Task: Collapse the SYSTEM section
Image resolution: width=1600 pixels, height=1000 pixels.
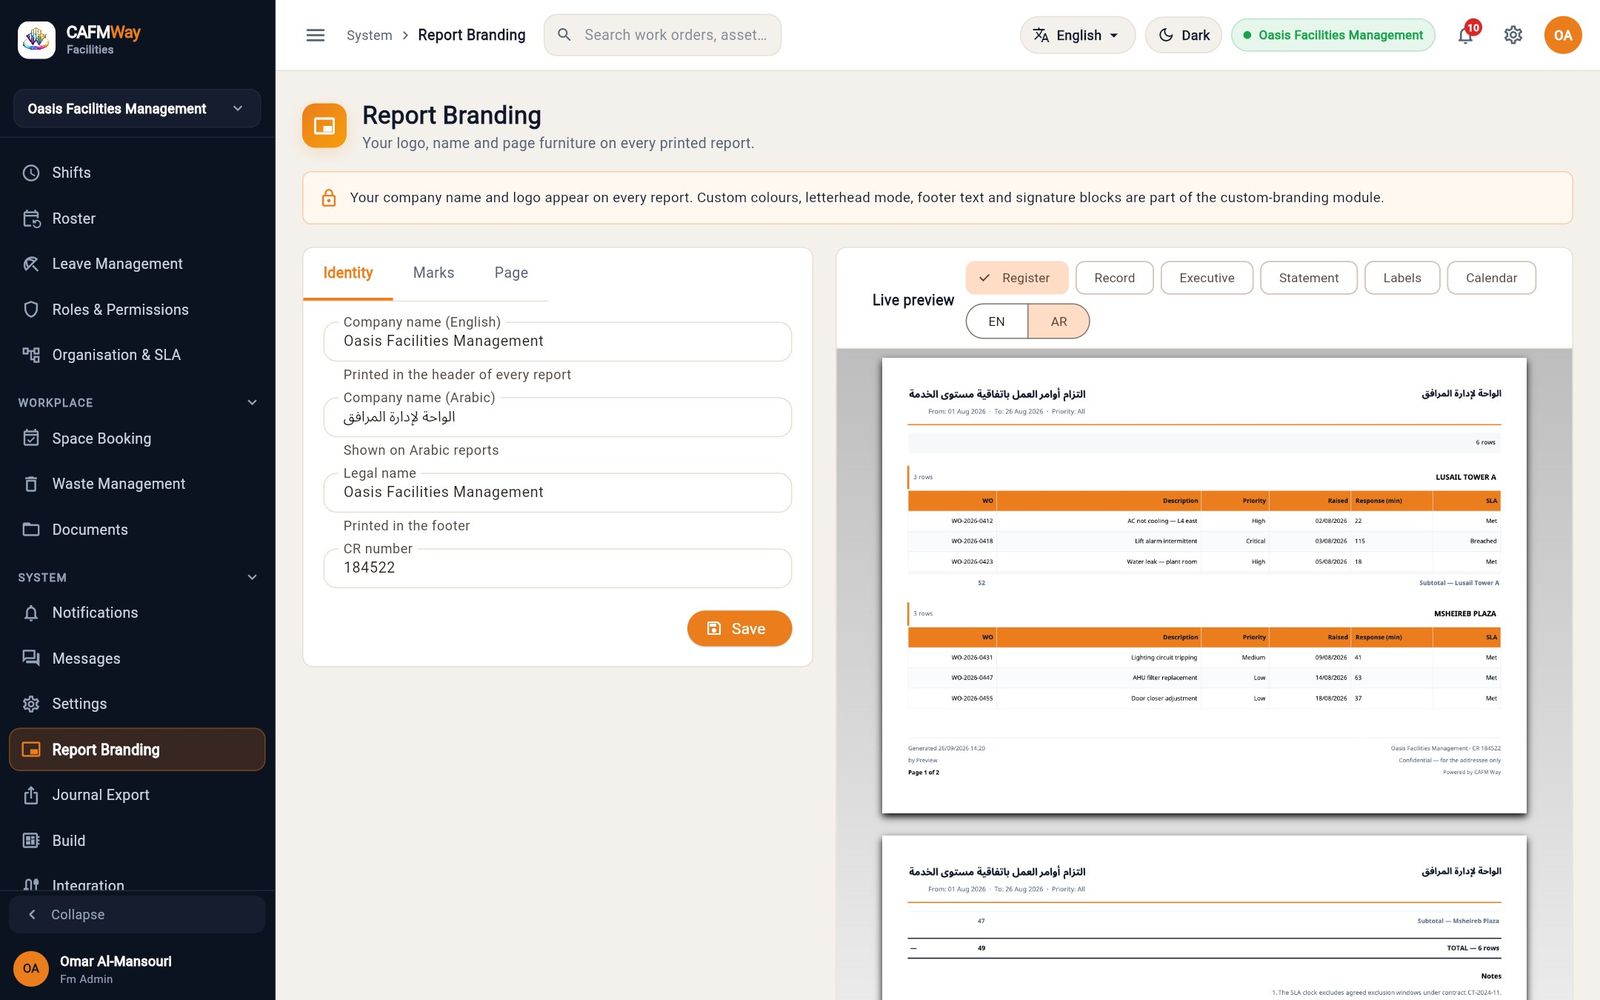Action: 252,578
